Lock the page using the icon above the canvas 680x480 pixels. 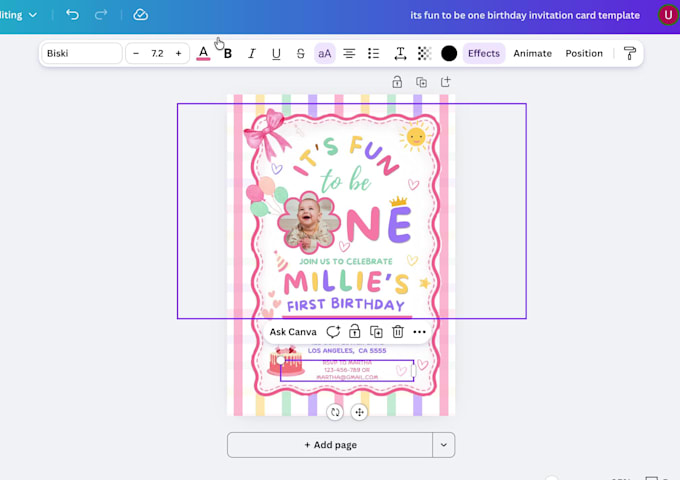tap(397, 82)
